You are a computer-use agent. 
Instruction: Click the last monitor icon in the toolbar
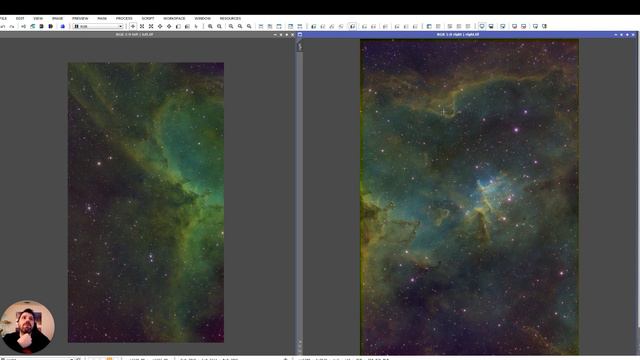click(544, 27)
